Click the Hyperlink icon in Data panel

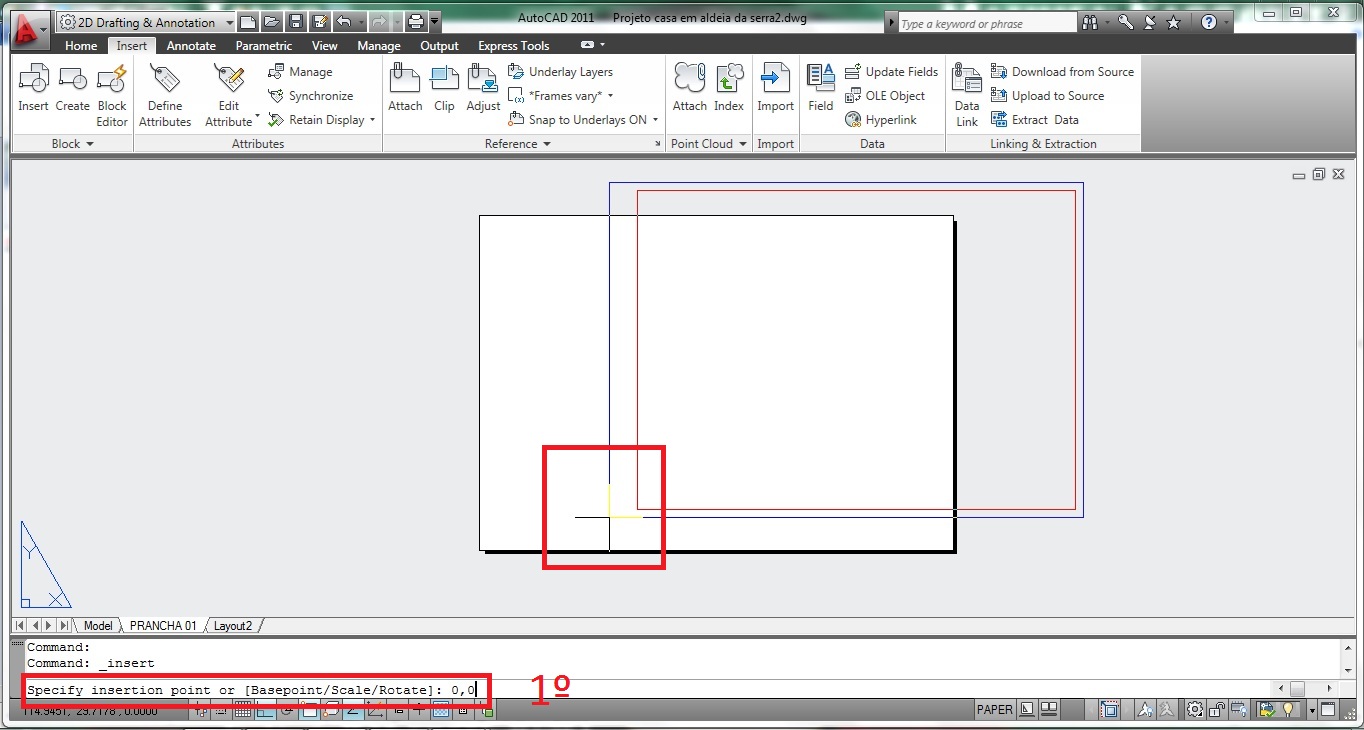point(882,119)
